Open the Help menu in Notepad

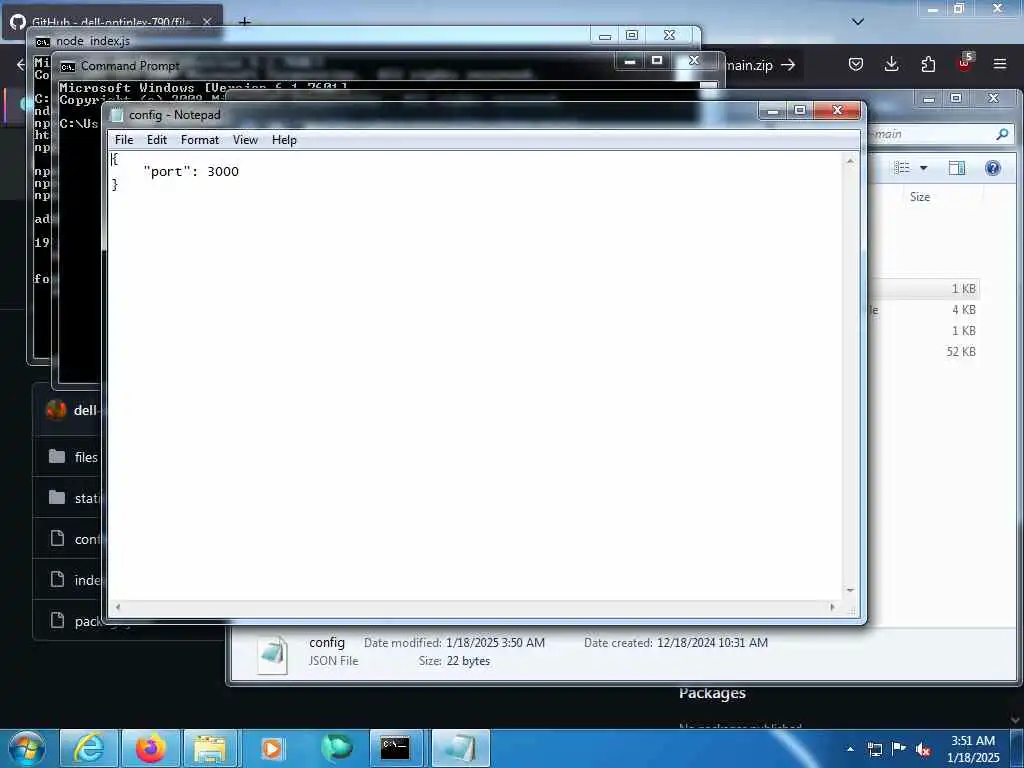tap(284, 140)
